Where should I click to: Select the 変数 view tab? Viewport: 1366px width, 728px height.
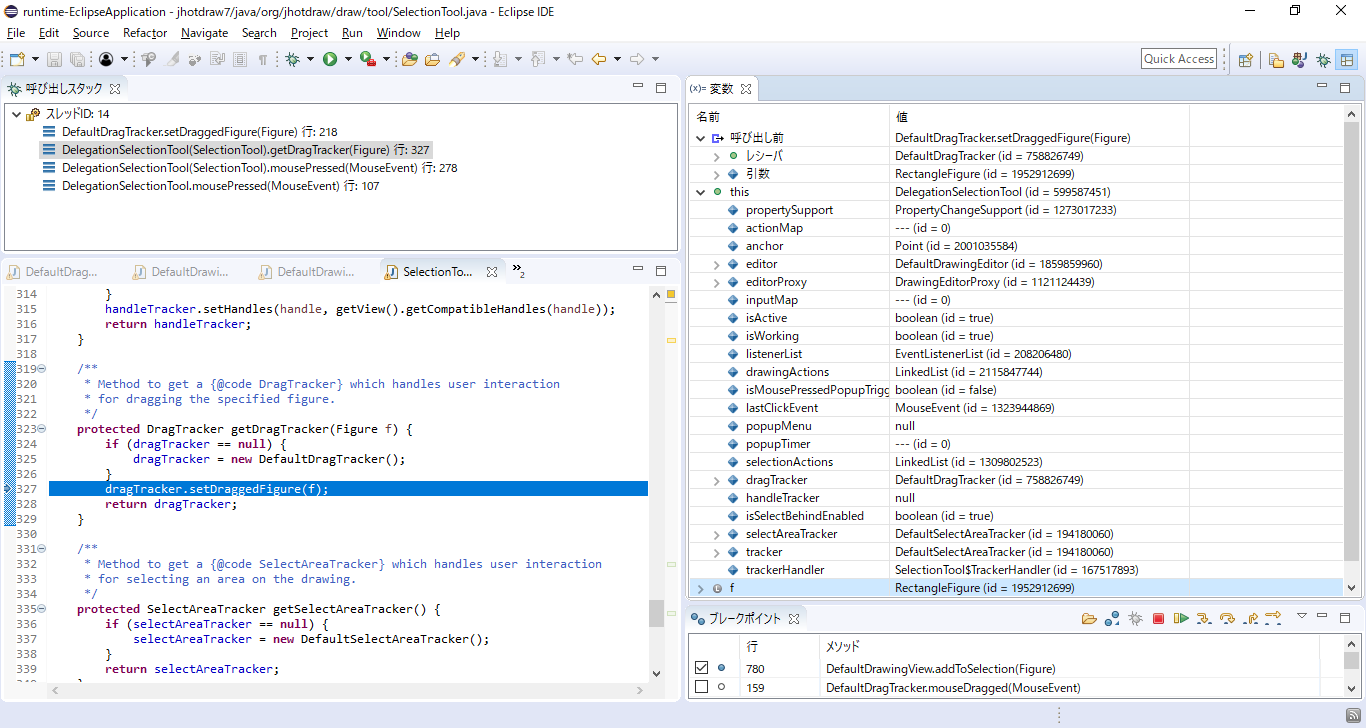pos(721,89)
